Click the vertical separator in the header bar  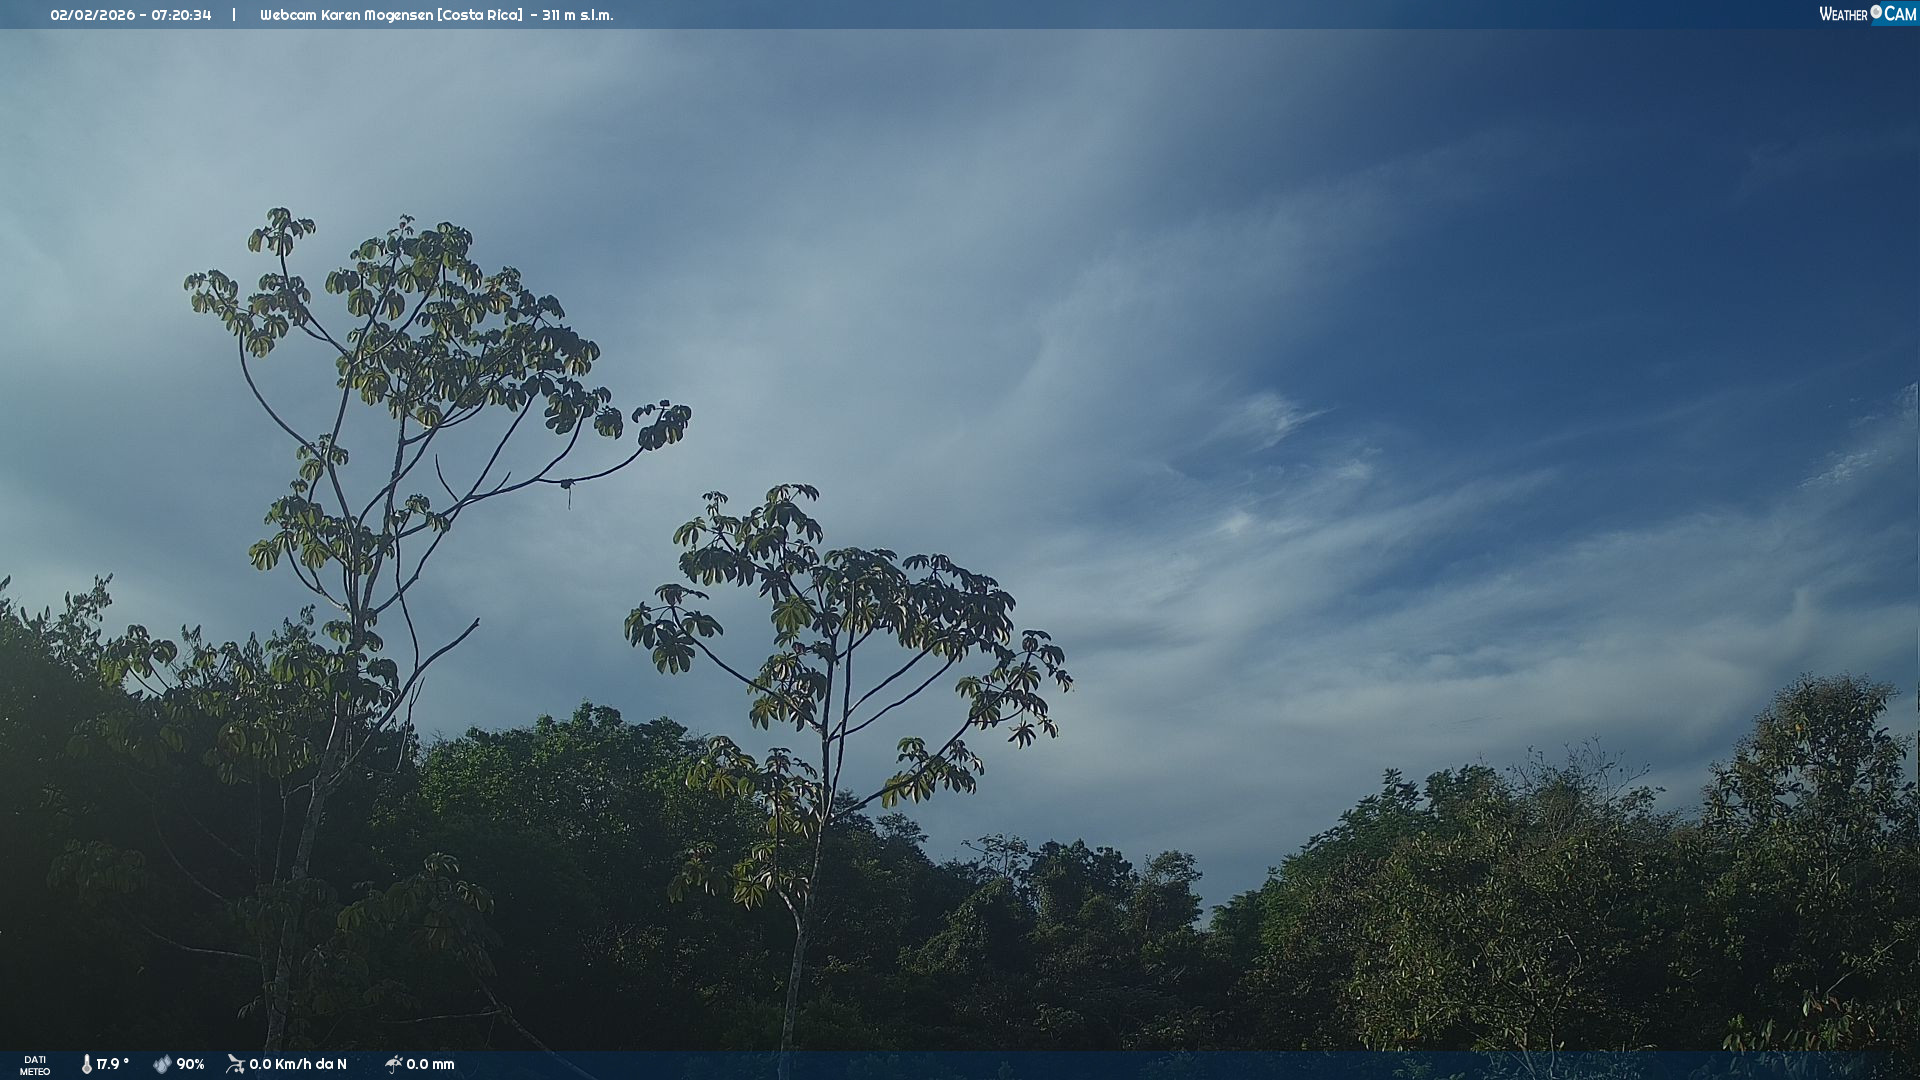pos(234,15)
